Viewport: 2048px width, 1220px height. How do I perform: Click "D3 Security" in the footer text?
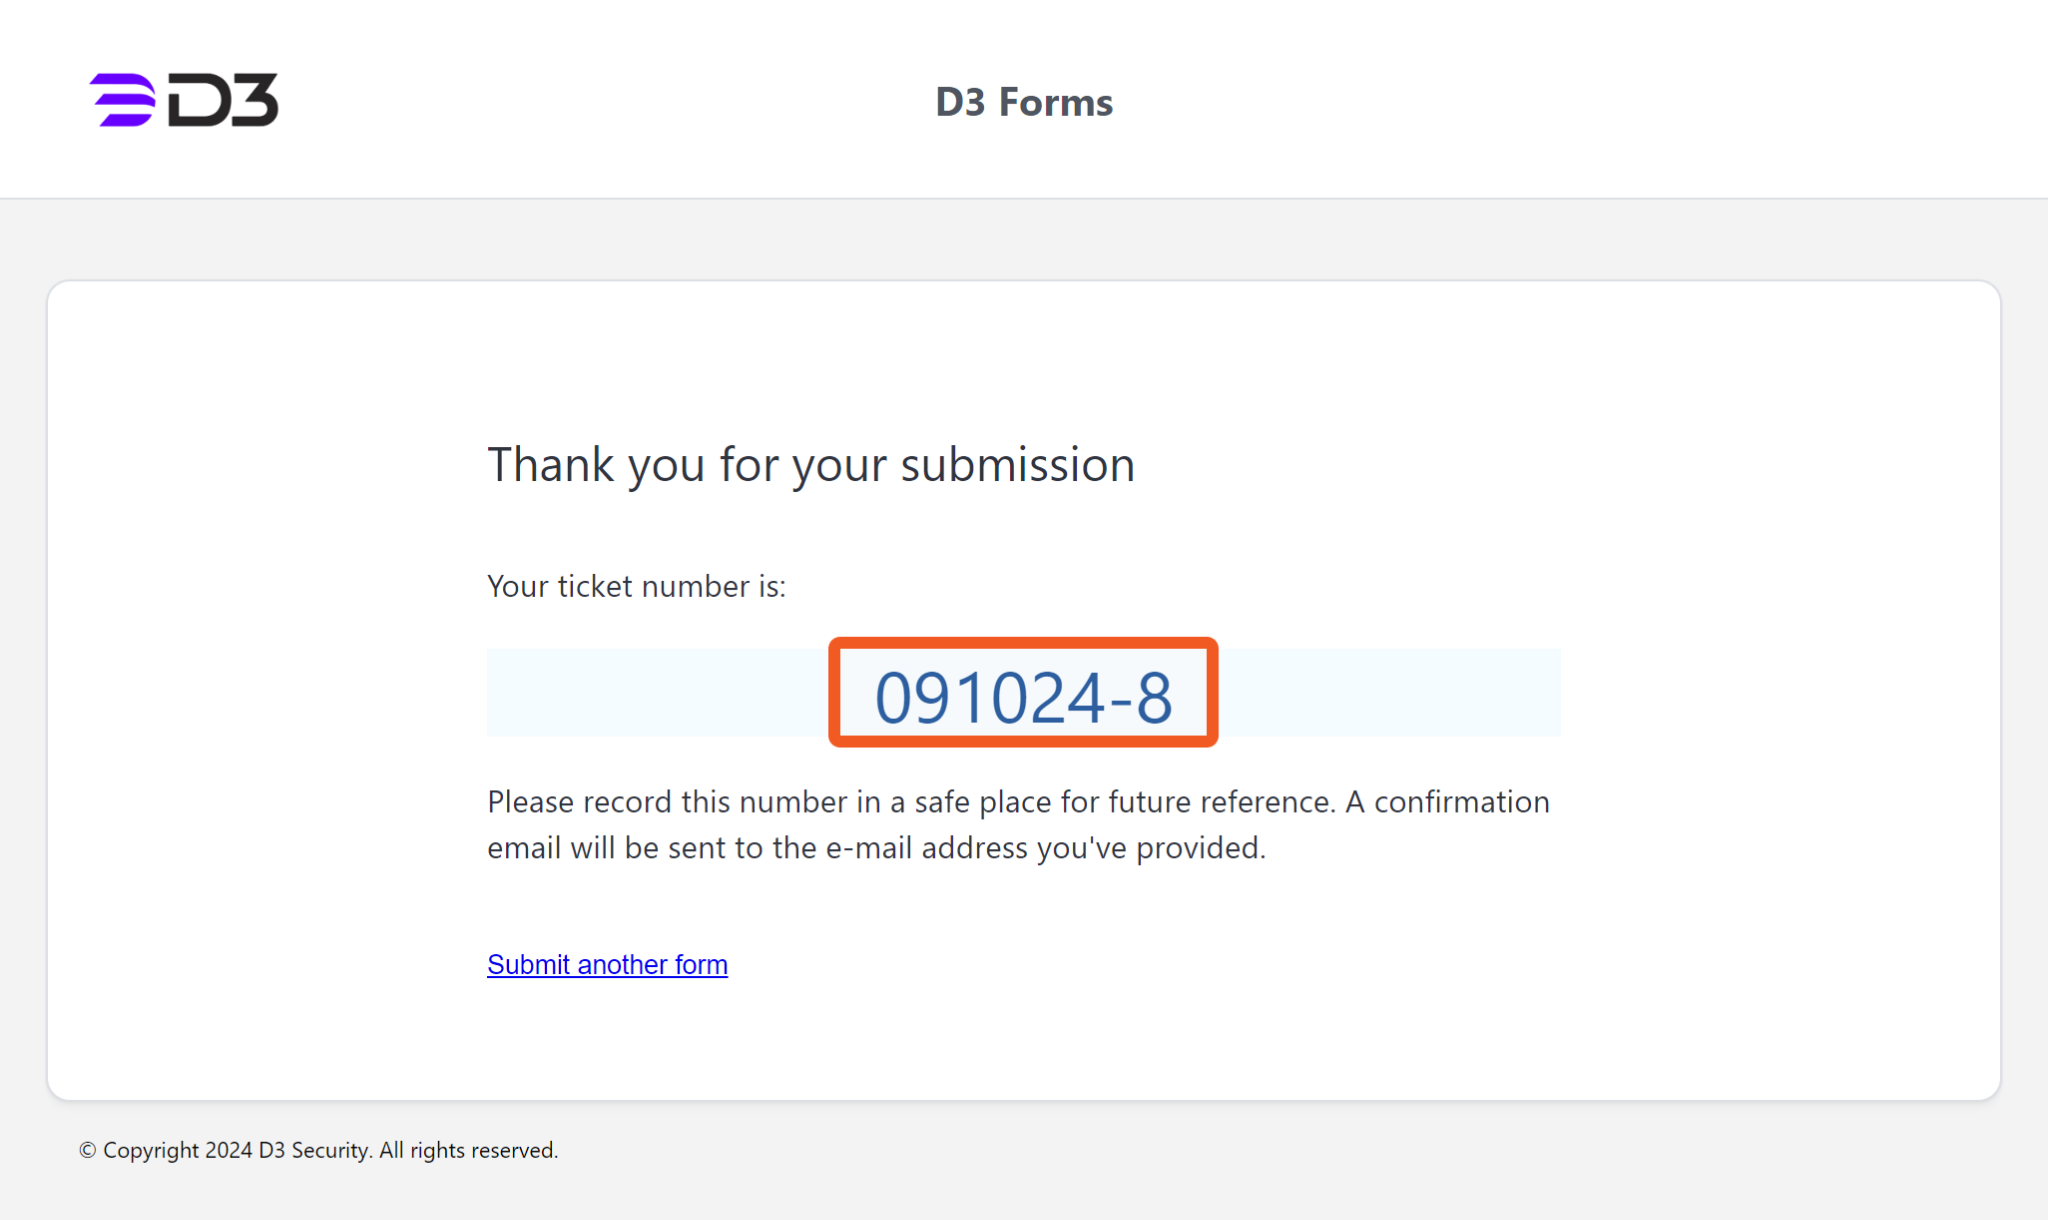313,1150
